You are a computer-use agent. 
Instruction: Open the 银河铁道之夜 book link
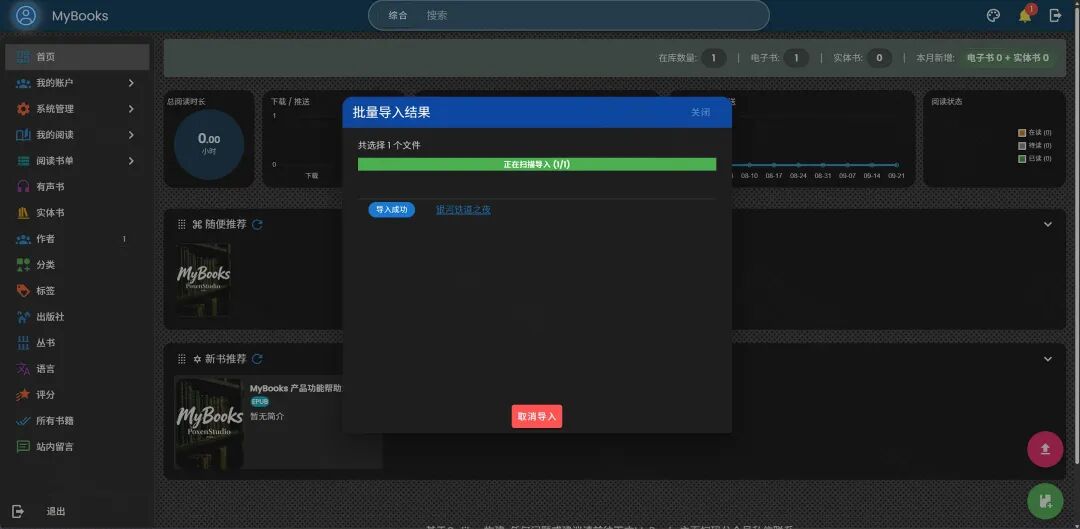pos(464,210)
